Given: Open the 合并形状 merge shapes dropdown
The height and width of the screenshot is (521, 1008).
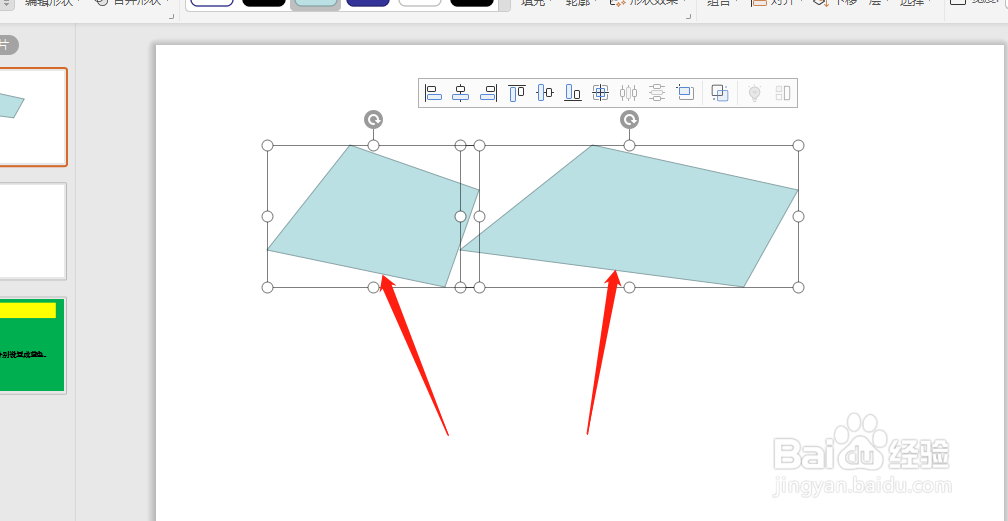Looking at the screenshot, I should pos(132,3).
